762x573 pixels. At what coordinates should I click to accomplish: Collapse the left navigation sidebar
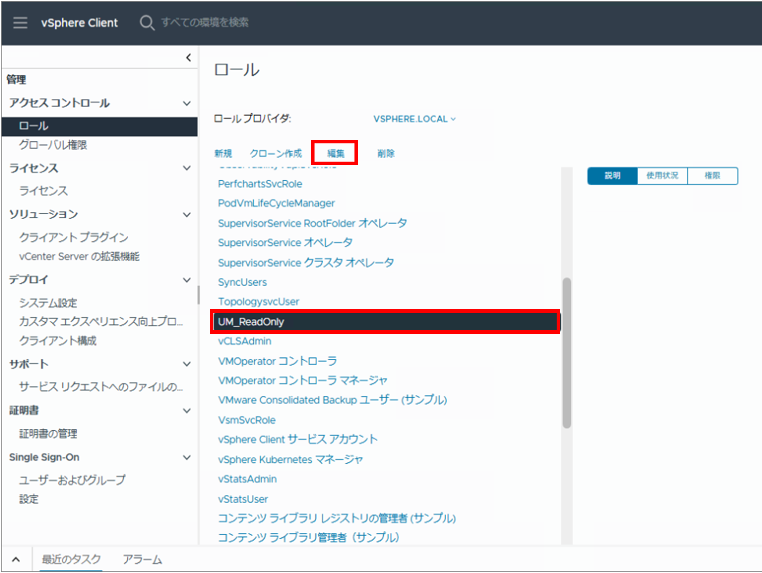(x=189, y=57)
